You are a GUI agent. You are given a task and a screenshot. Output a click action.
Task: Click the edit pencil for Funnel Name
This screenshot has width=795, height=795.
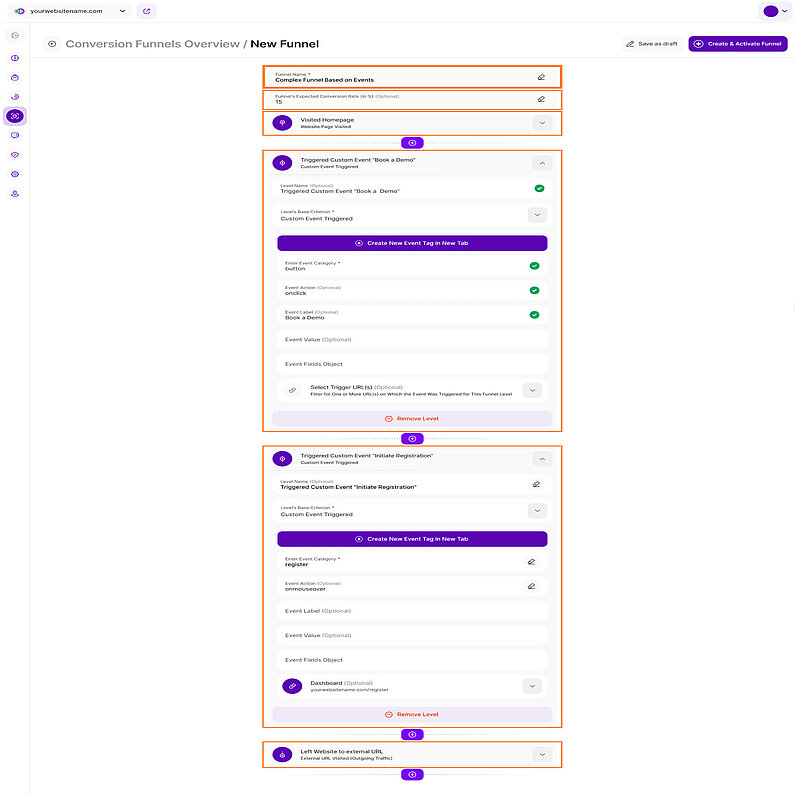click(x=541, y=76)
